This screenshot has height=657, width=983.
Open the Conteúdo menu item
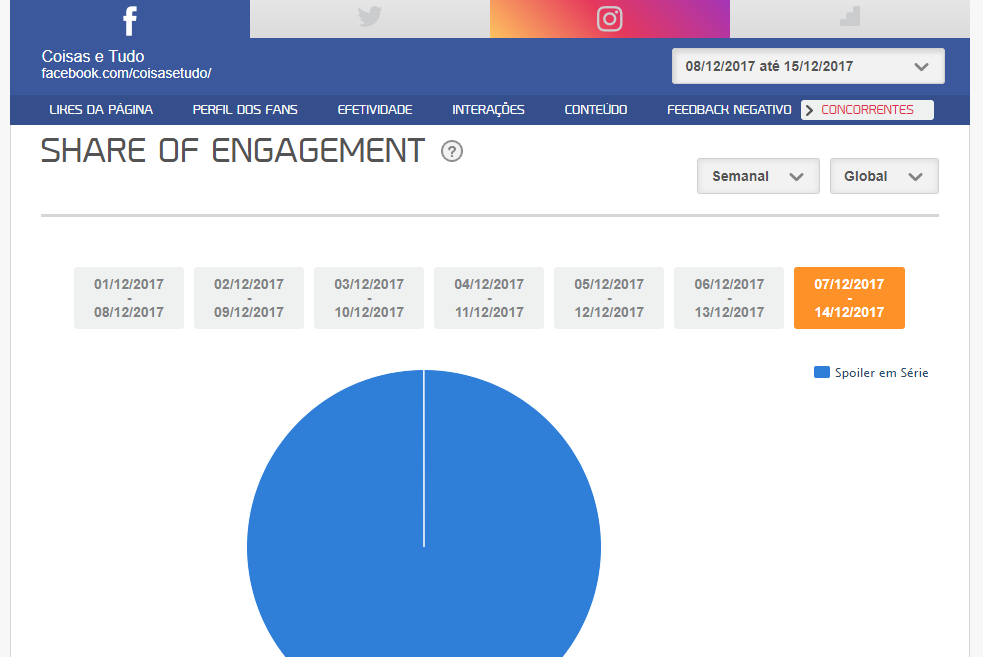coord(596,110)
